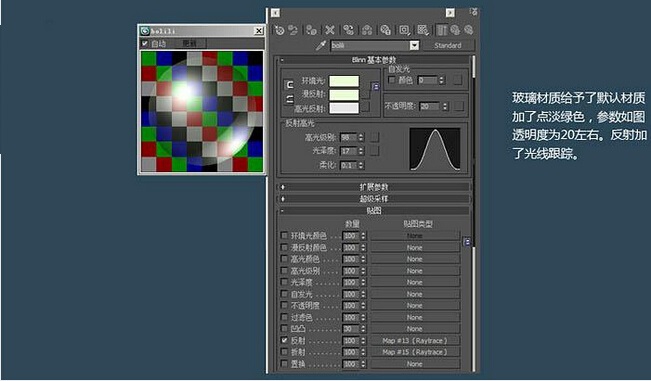This screenshot has width=651, height=381.
Task: Click Show Map in Viewport icon
Action: pos(423,30)
